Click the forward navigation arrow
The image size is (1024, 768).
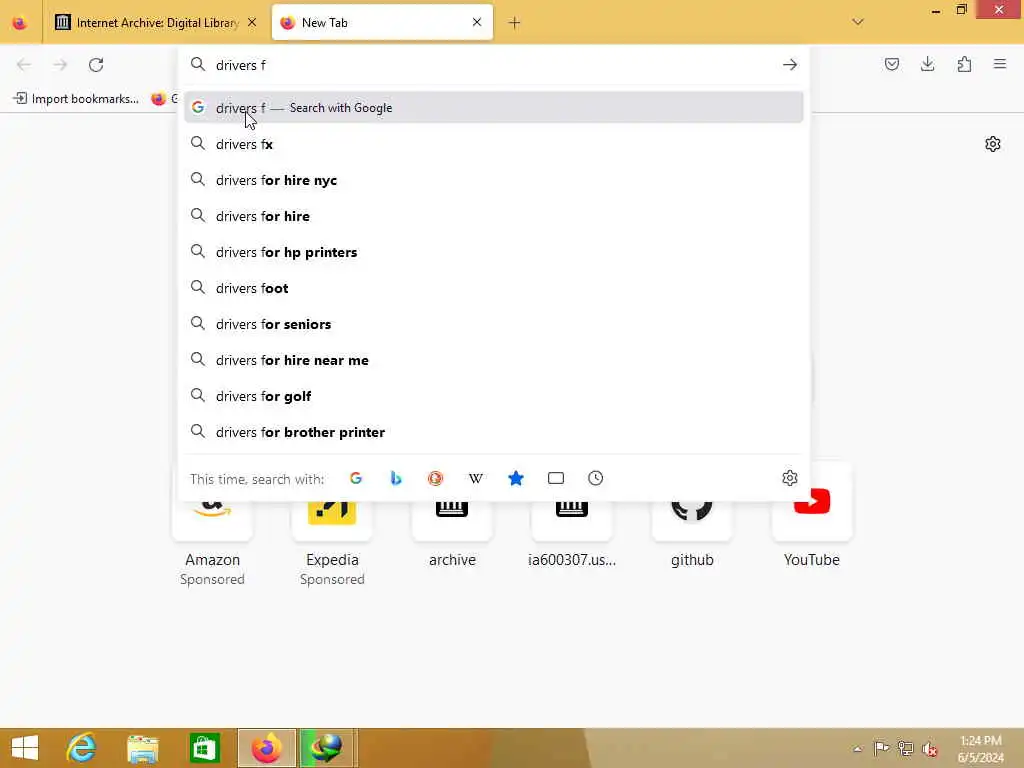[x=60, y=65]
